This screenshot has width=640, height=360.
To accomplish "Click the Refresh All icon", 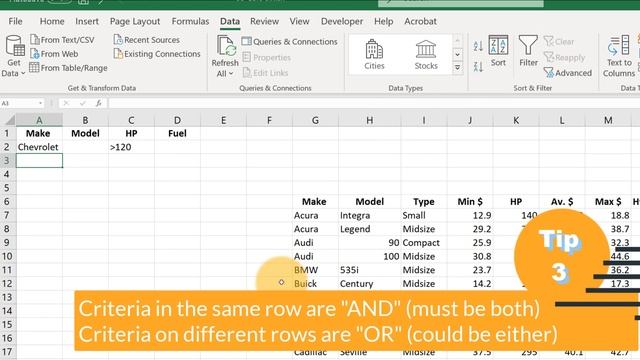I will coord(225,46).
